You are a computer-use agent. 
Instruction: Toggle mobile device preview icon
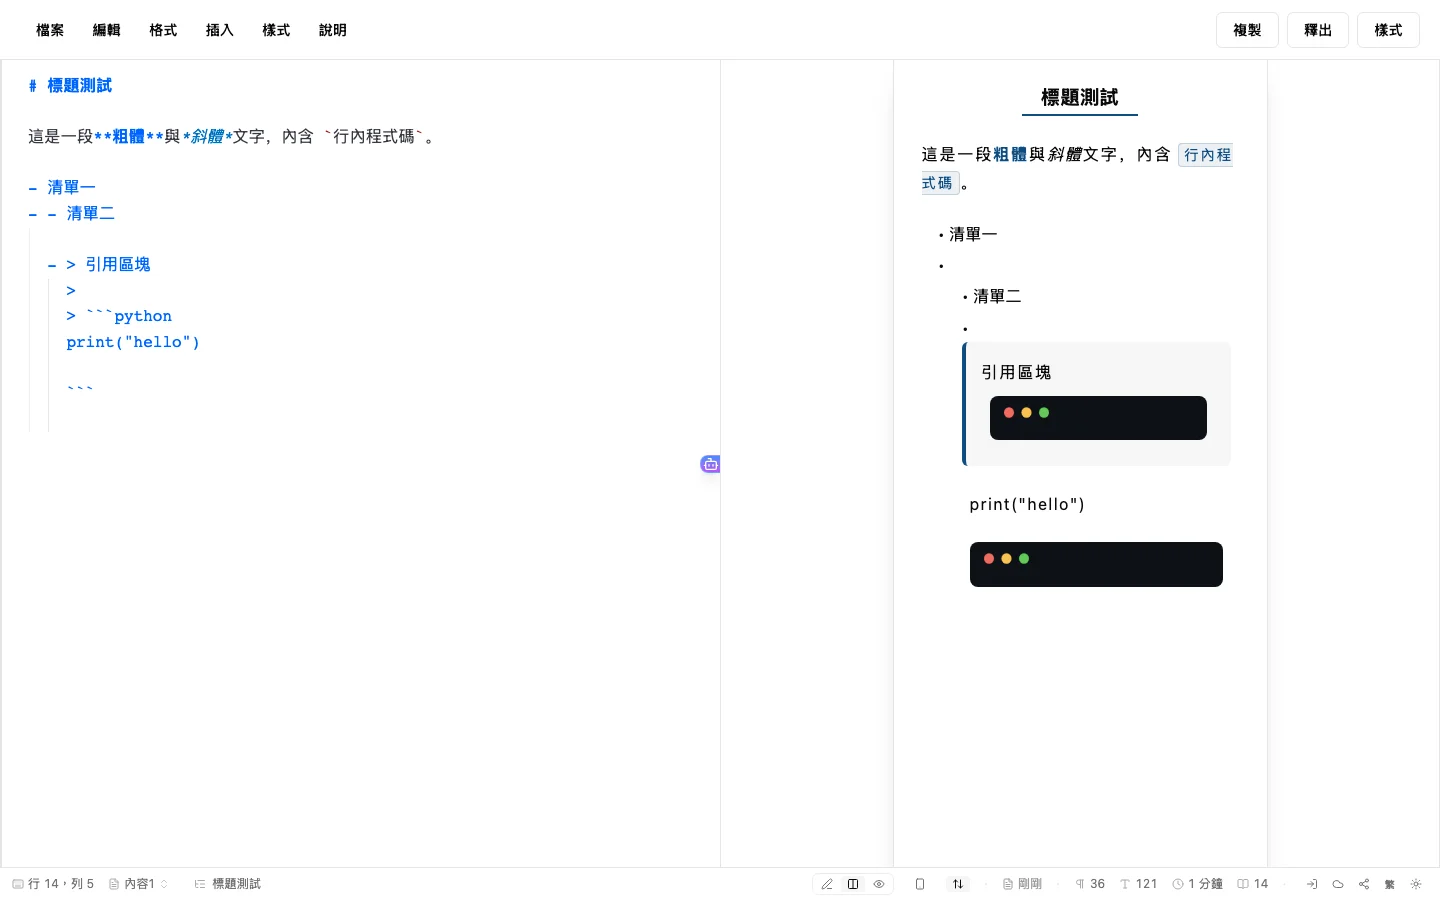coord(920,884)
